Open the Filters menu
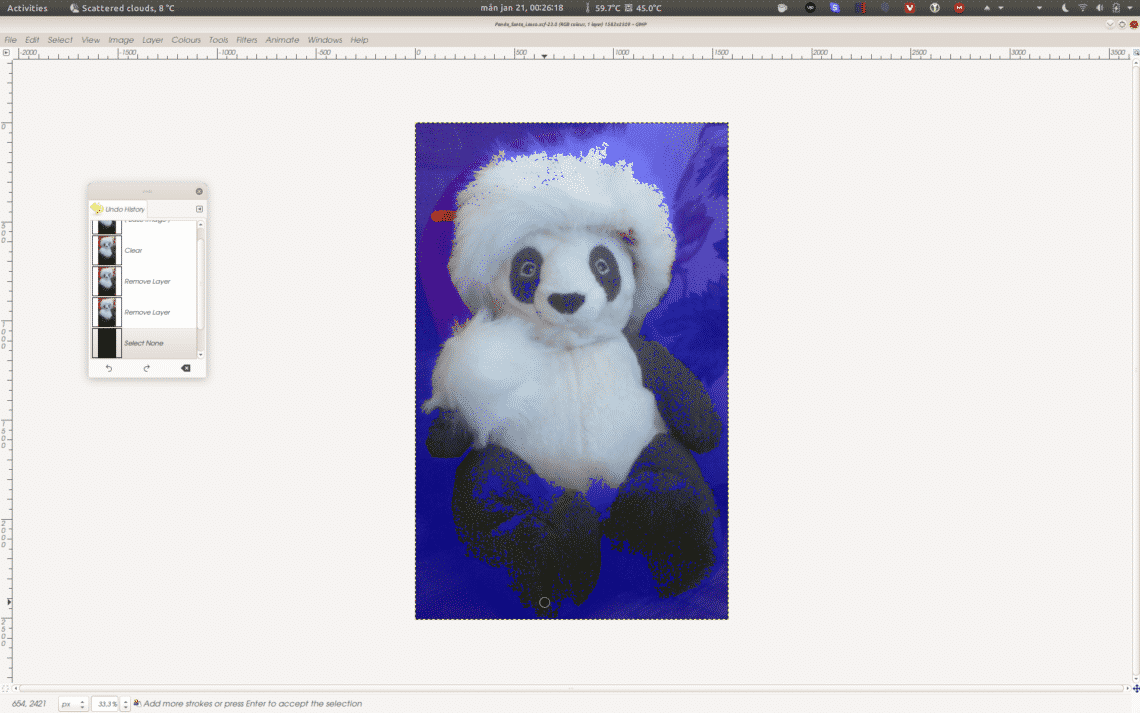 247,40
